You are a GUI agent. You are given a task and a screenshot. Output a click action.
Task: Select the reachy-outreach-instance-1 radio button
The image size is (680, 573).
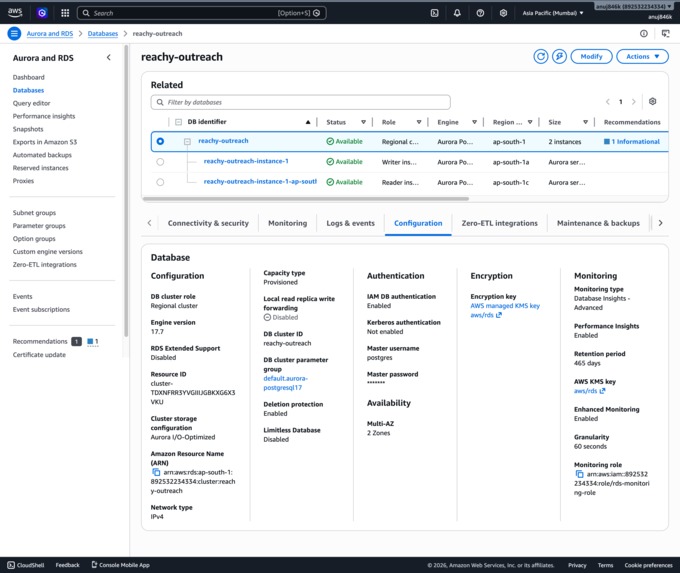tap(160, 162)
